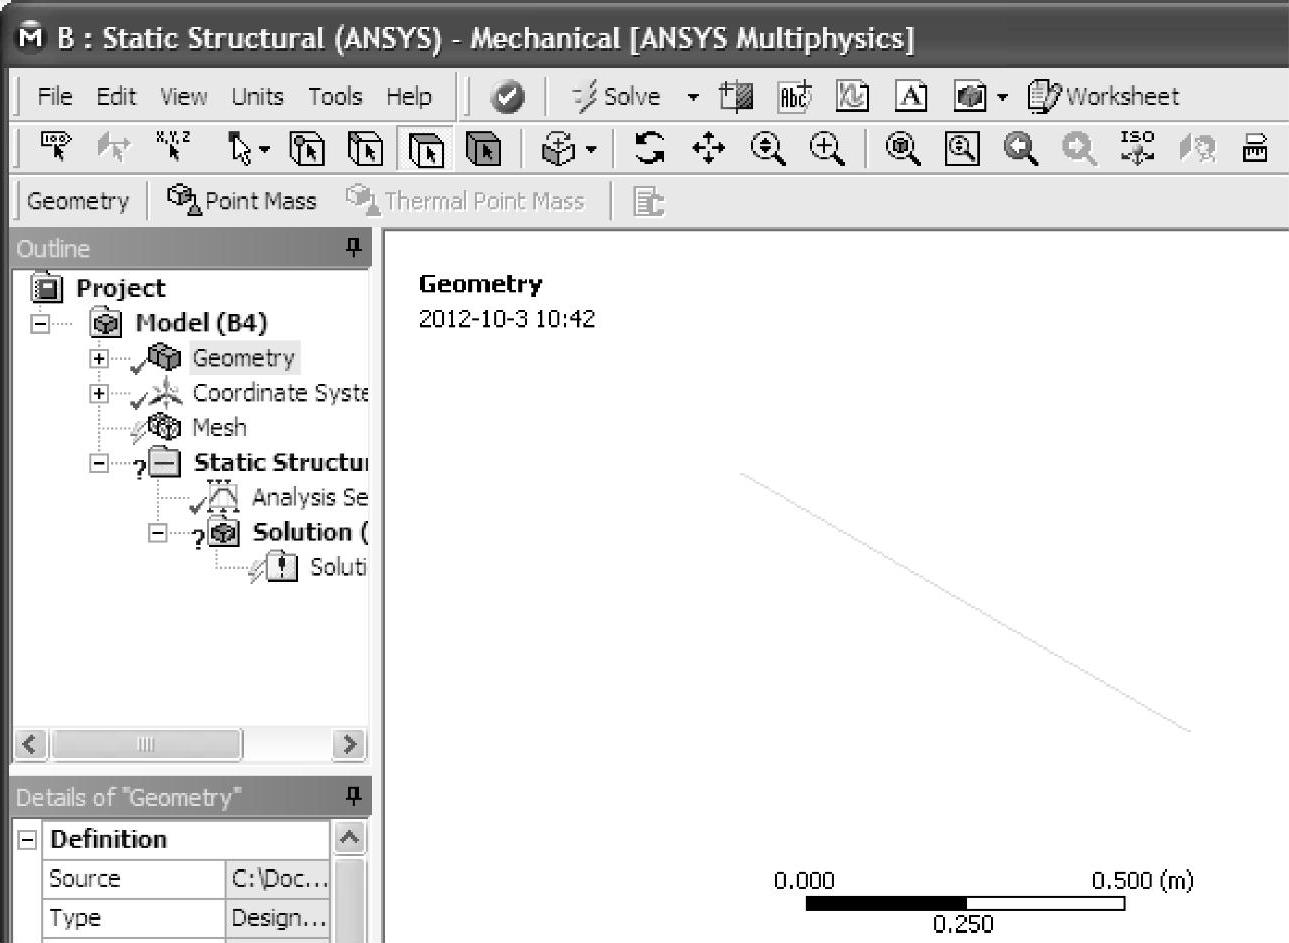Click the magnifier window icon
The height and width of the screenshot is (943, 1289).
(x=962, y=149)
